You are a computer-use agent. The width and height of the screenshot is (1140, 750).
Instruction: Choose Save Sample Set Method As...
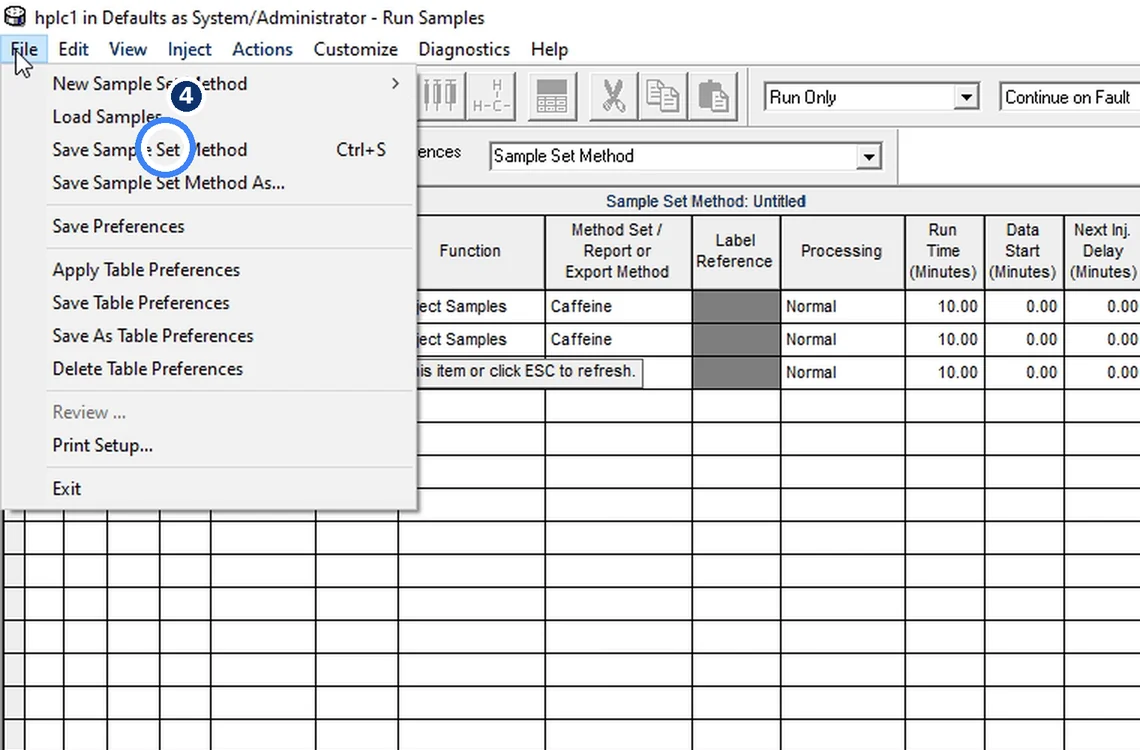click(x=210, y=182)
